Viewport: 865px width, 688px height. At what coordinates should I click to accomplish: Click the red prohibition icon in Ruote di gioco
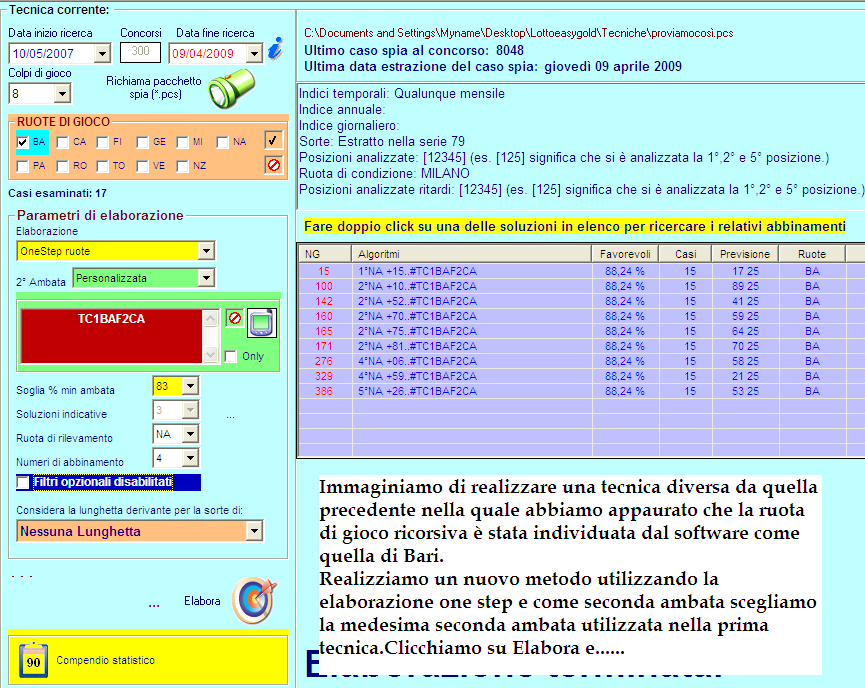[x=274, y=165]
